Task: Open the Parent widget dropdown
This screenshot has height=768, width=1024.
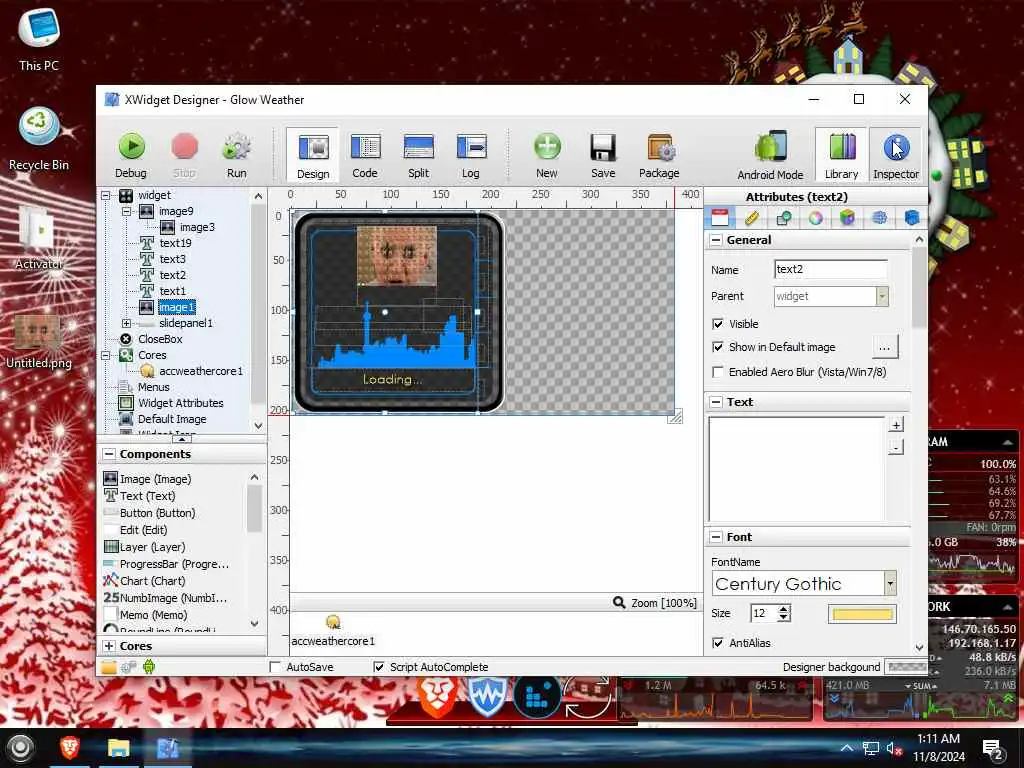Action: [x=882, y=296]
